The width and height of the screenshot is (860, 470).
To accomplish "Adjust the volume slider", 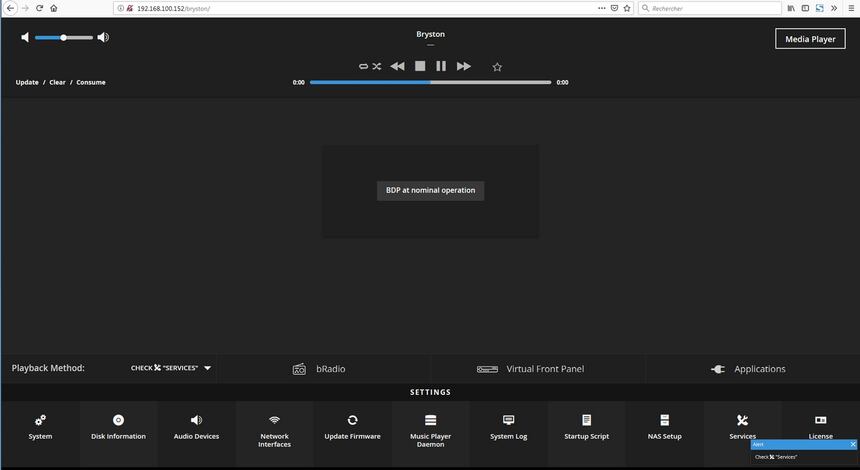I will (x=64, y=37).
